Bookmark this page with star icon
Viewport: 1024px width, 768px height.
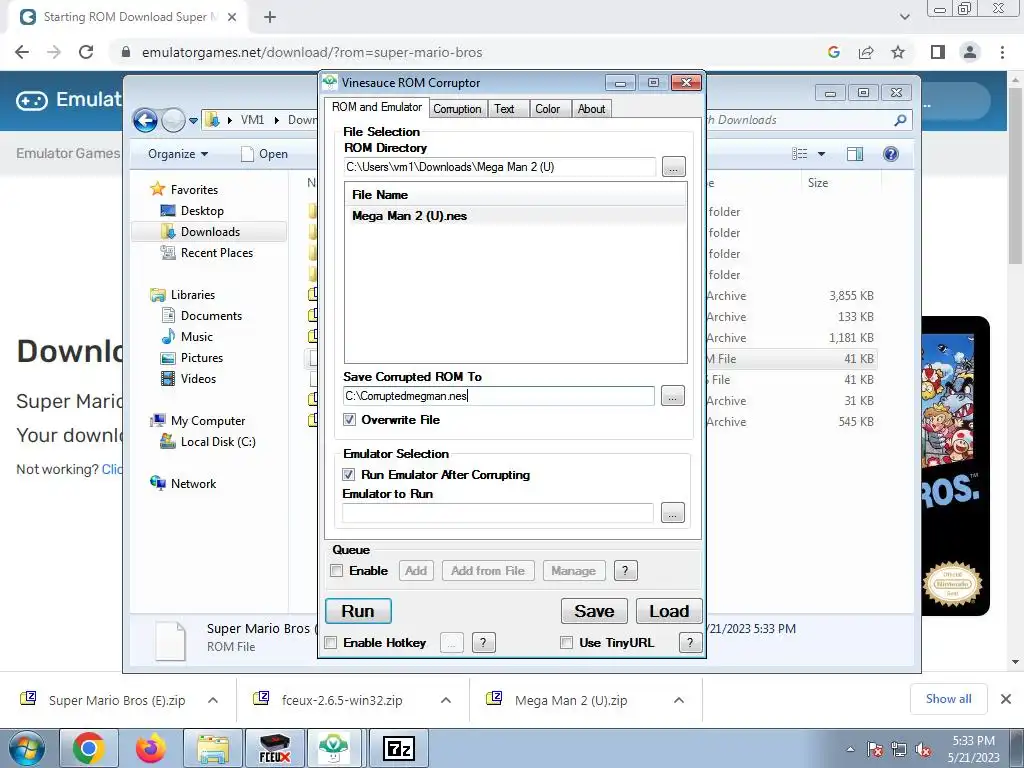point(898,52)
